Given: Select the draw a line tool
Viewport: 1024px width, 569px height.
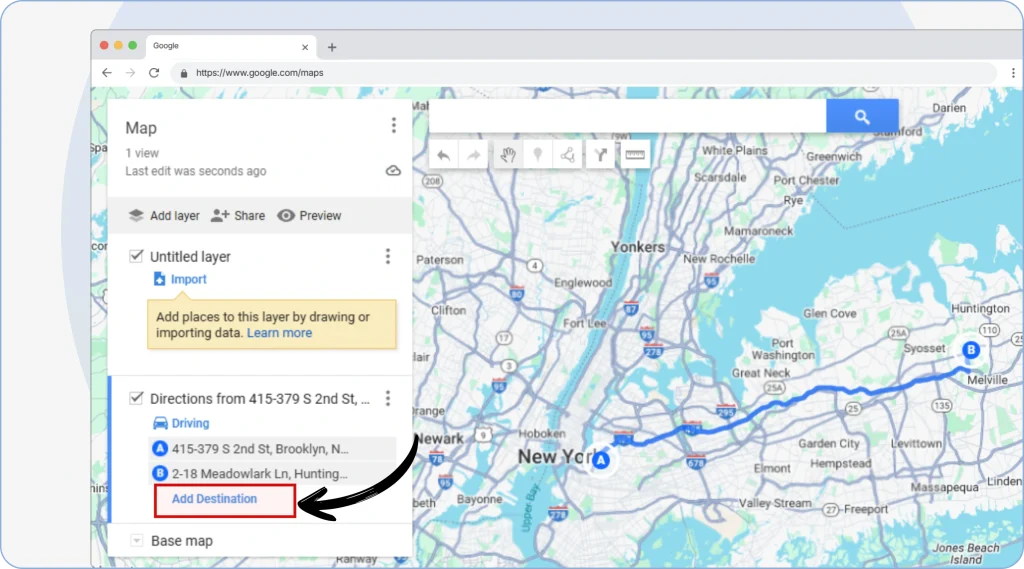Looking at the screenshot, I should [x=568, y=155].
